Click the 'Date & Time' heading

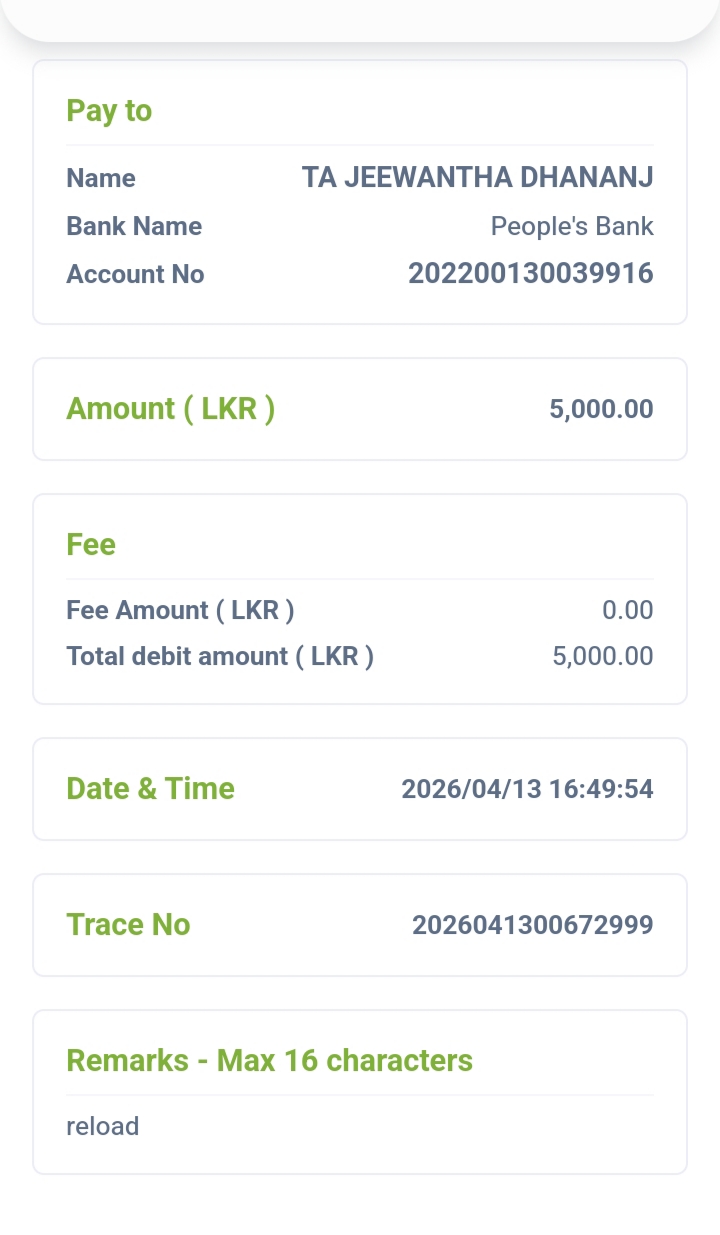[150, 789]
